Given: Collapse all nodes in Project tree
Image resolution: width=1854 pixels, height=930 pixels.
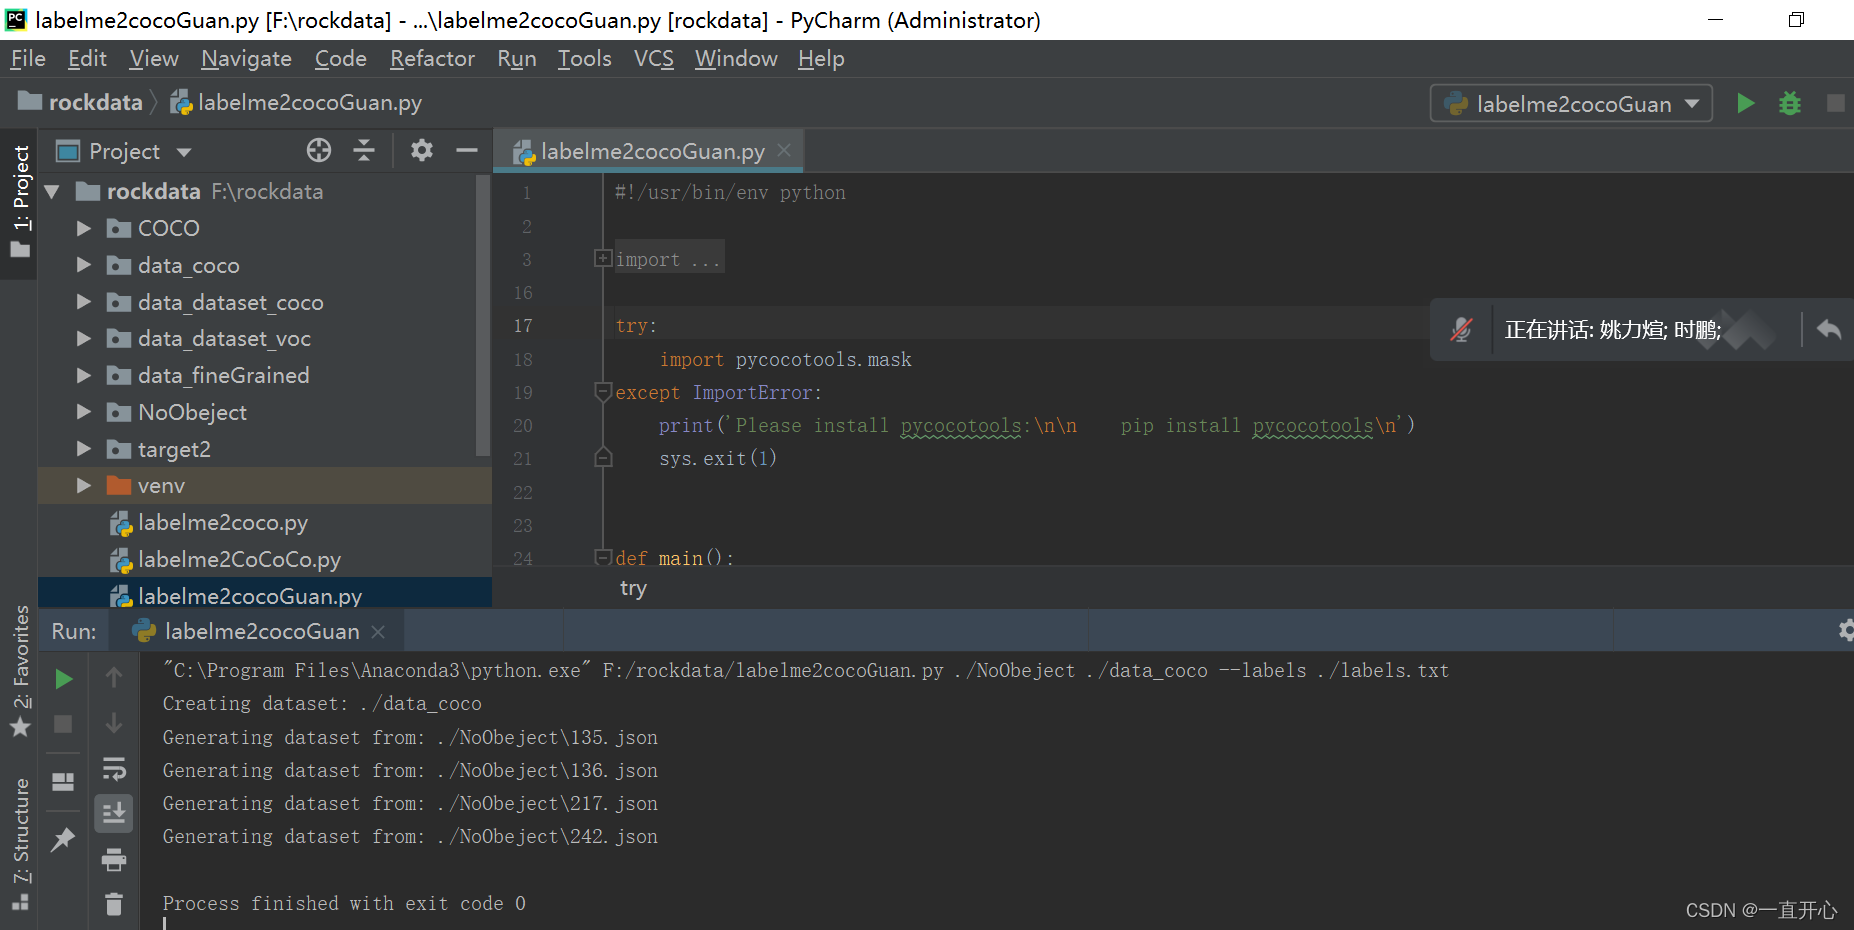Looking at the screenshot, I should pyautogui.click(x=364, y=150).
